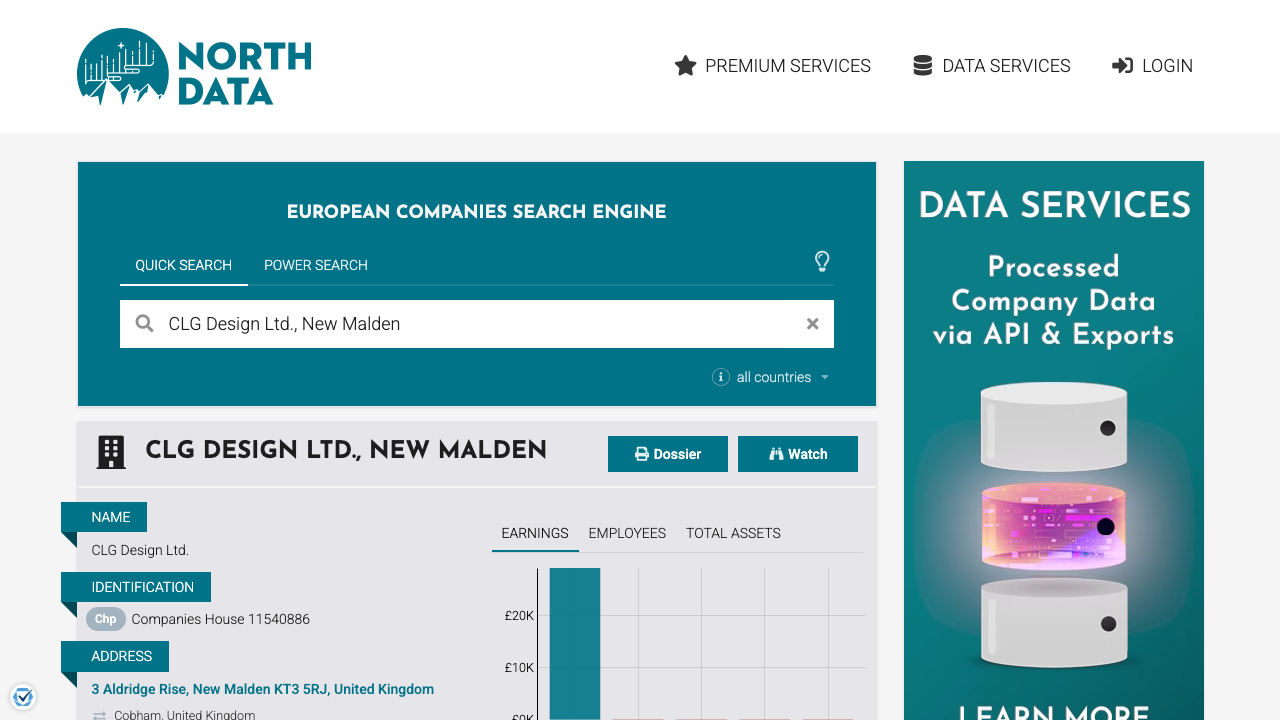Switch to the Quick Search tab
This screenshot has width=1280, height=720.
(184, 265)
